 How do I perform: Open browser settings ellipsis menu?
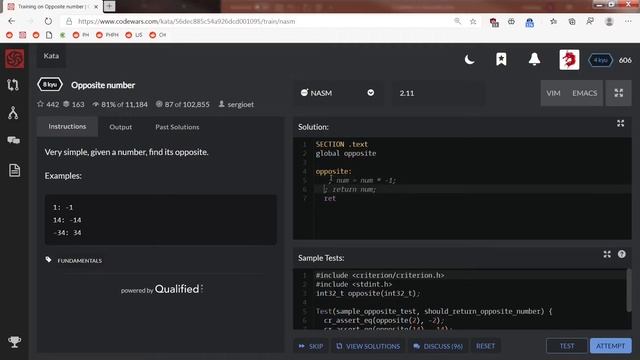pos(628,21)
